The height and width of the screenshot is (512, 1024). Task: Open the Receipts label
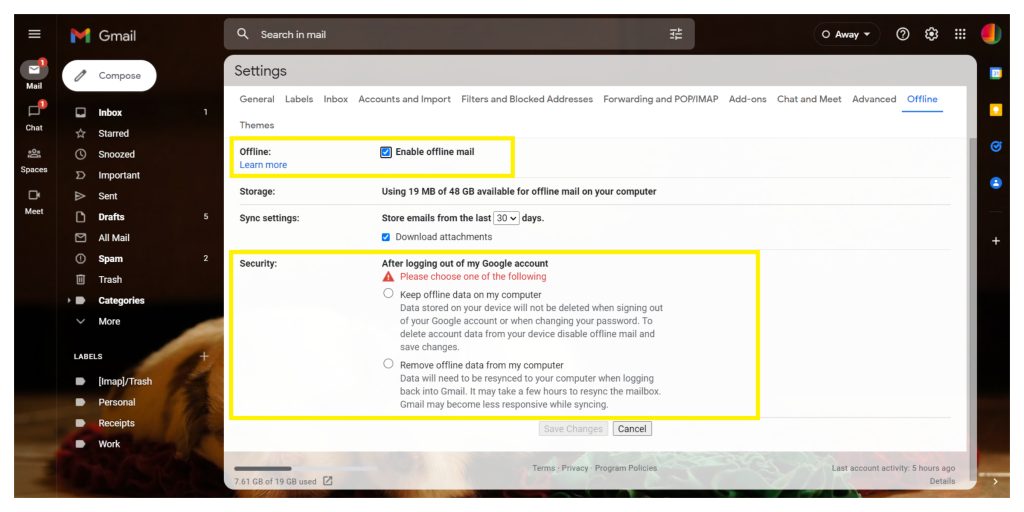tap(116, 423)
